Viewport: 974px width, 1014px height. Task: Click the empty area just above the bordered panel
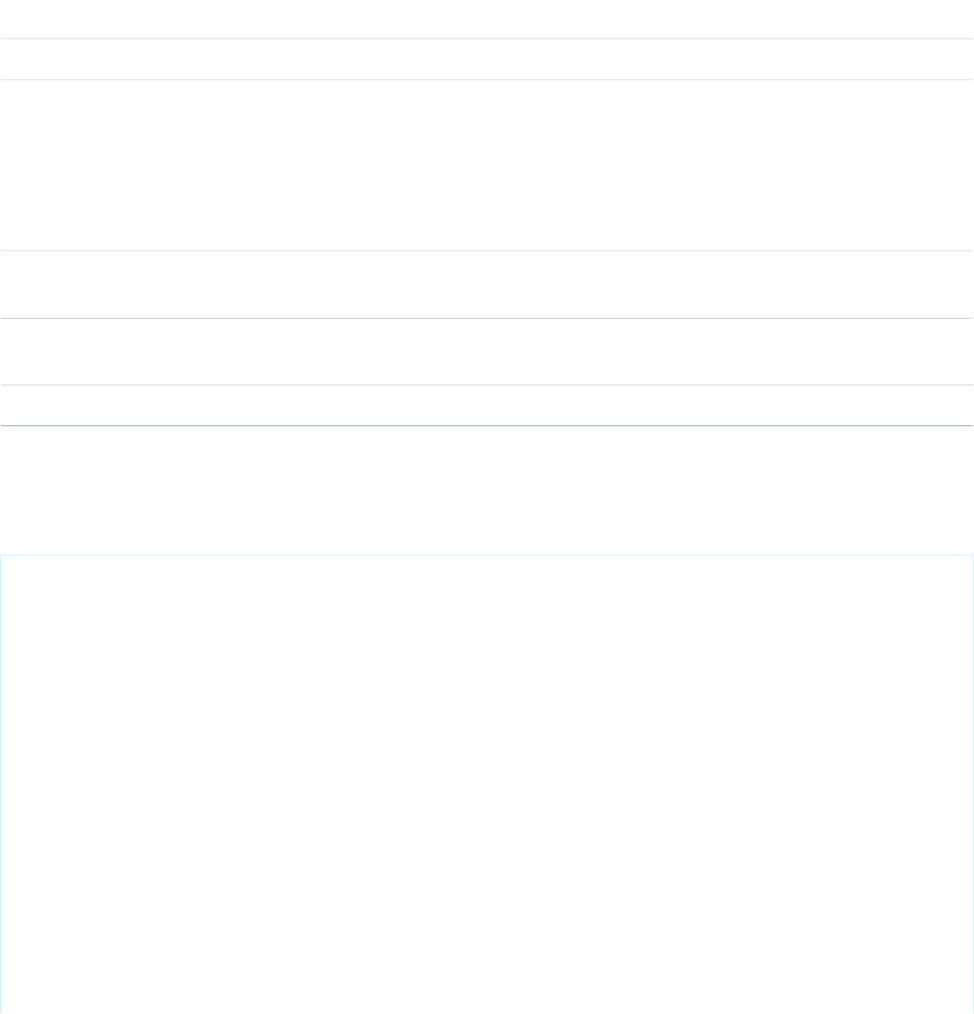pos(487,490)
